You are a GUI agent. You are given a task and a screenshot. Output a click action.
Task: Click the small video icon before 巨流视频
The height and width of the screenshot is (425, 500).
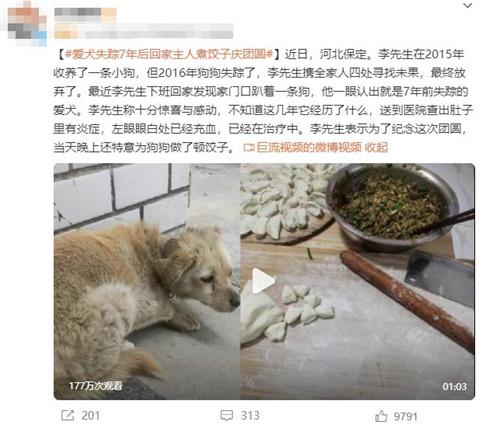(x=249, y=147)
